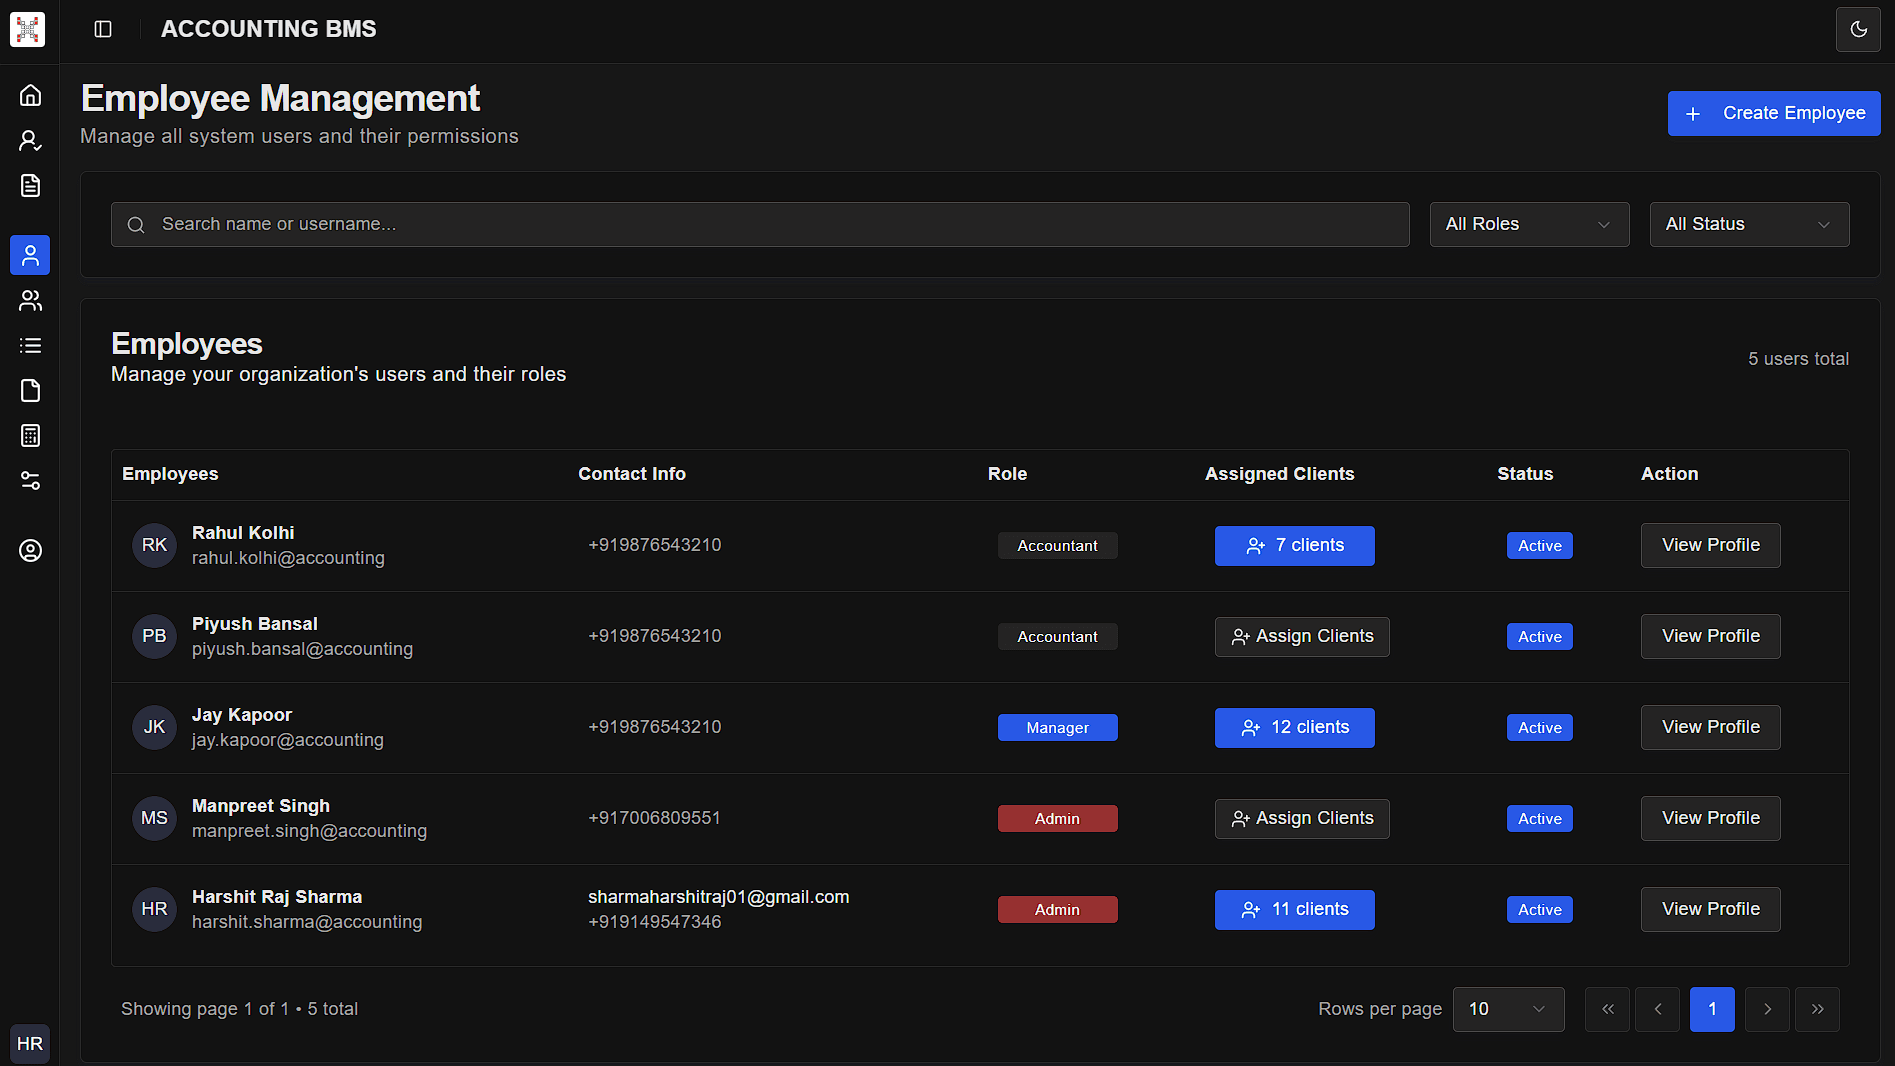The image size is (1895, 1066).
Task: View profile of Jay Kapoor
Action: 1709,727
